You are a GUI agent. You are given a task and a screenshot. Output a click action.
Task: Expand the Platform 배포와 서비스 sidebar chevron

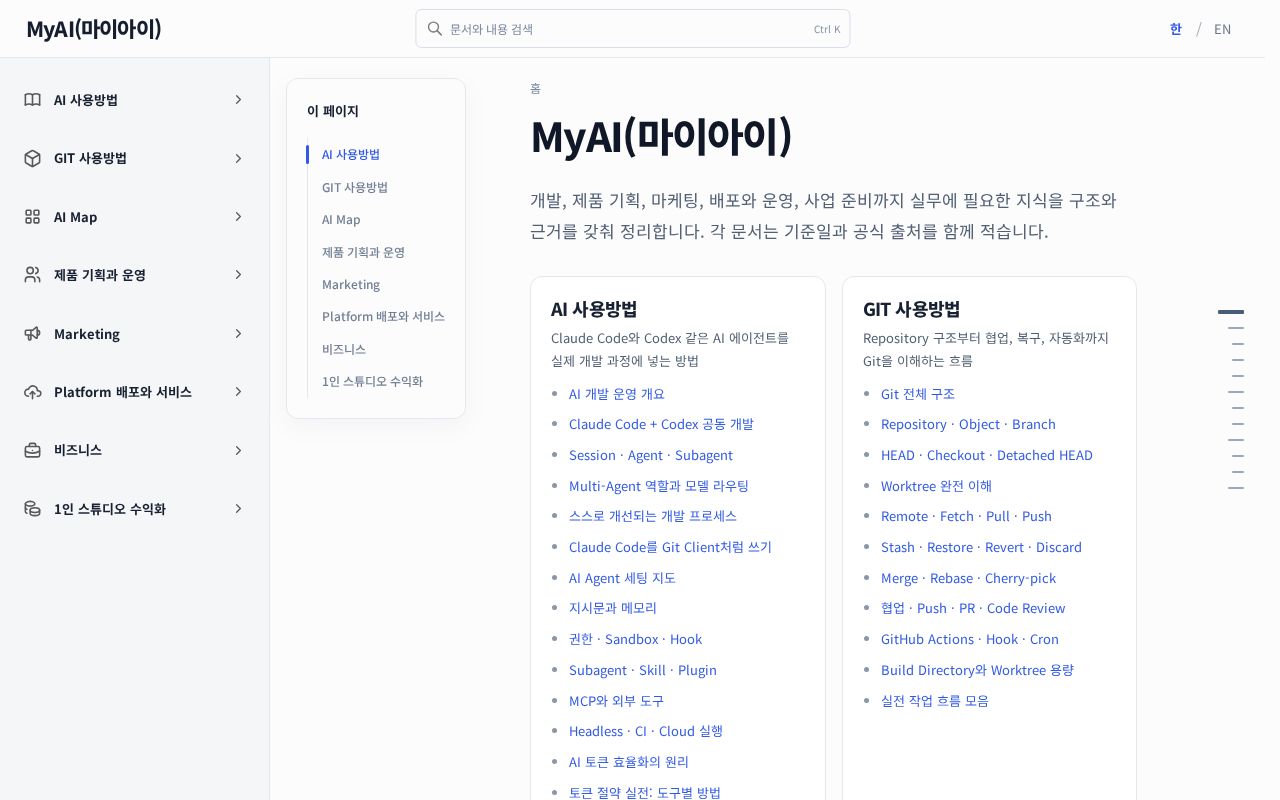(238, 392)
